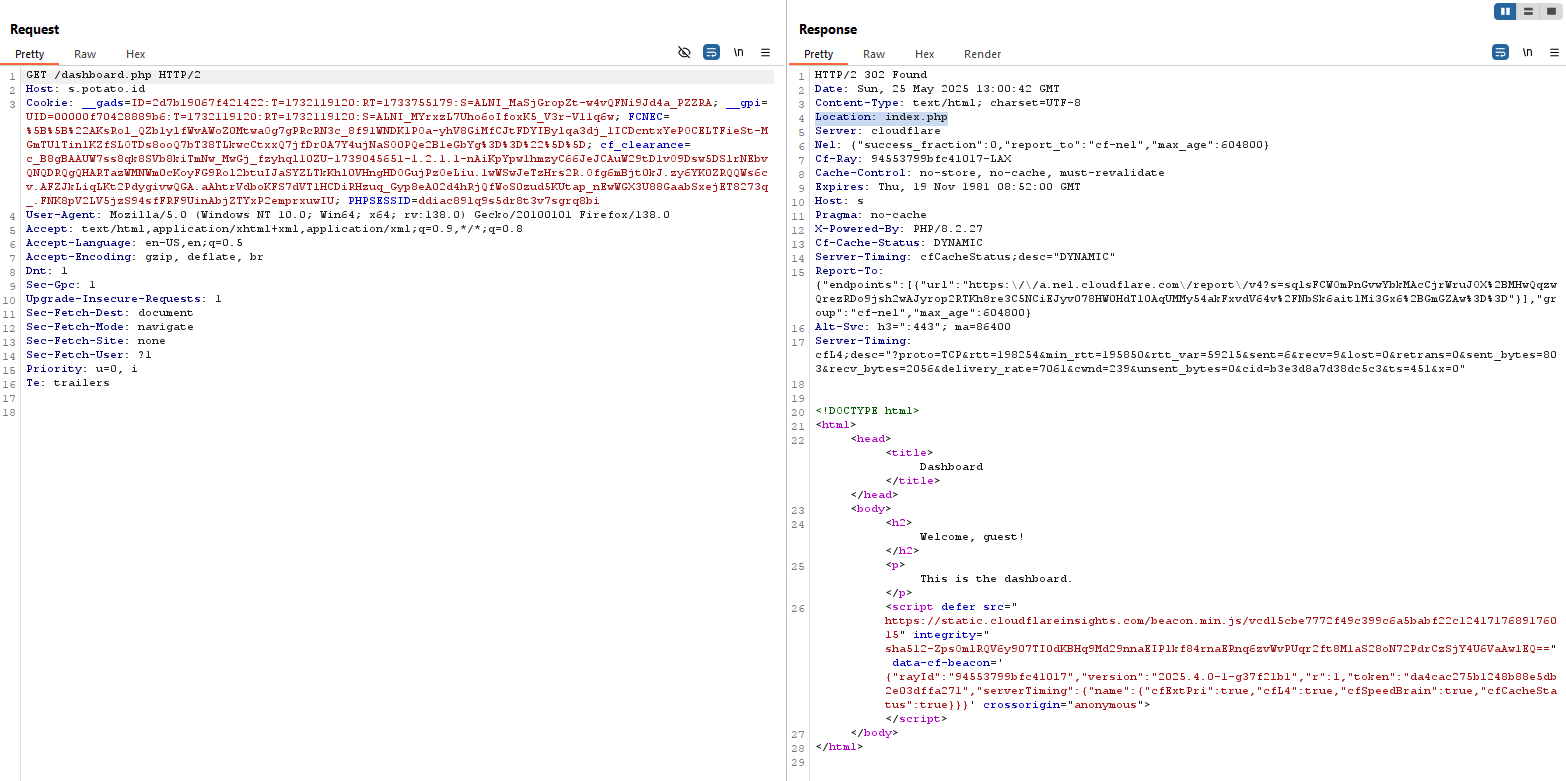
Task: Switch to combined tabbed layout view
Action: tap(1551, 11)
